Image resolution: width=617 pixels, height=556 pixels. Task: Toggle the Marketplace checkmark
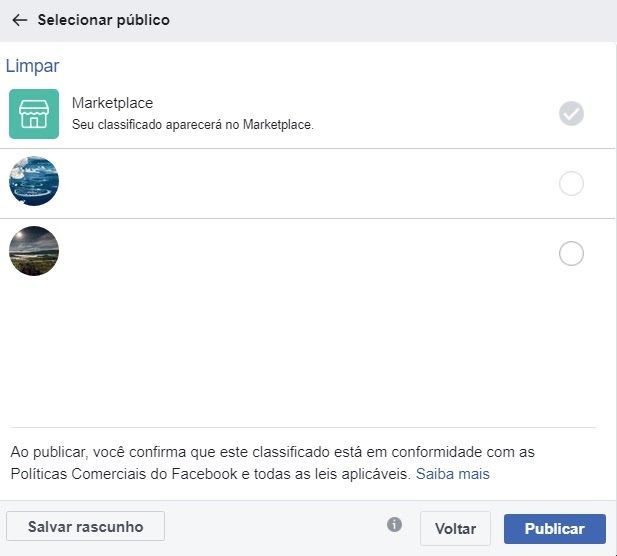coord(571,114)
